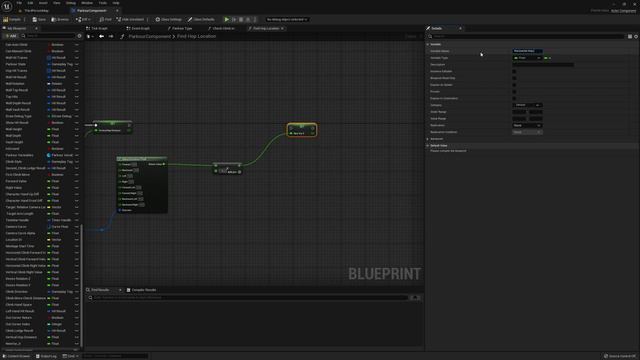Navigate forward with graph forward arrow
This screenshot has height=360, width=640.
point(111,36)
